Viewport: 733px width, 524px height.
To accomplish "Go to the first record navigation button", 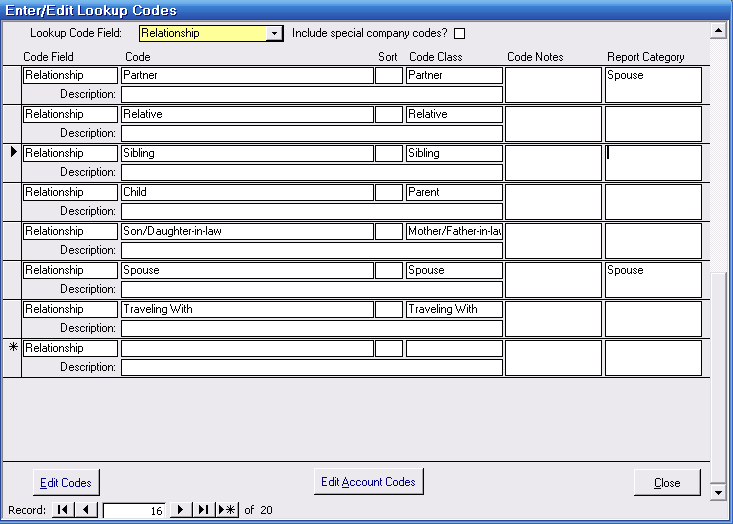I will [x=62, y=510].
